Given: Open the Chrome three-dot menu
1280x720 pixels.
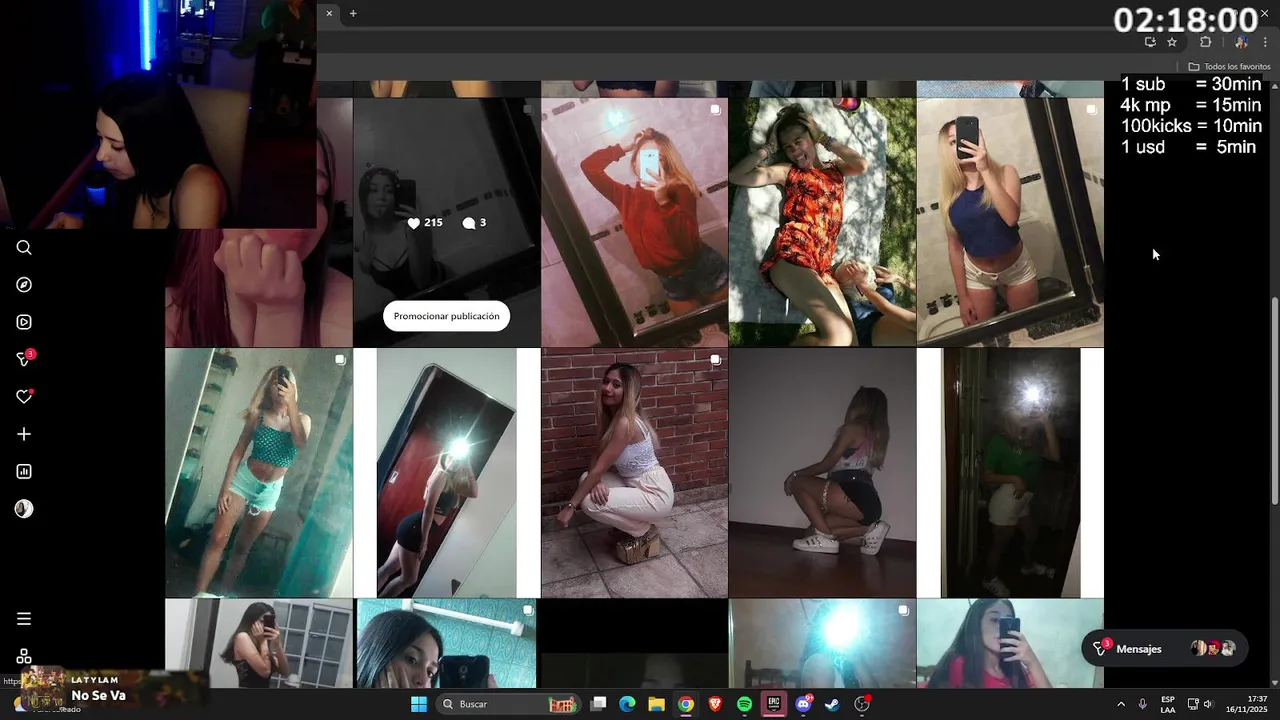Looking at the screenshot, I should pos(1265,42).
